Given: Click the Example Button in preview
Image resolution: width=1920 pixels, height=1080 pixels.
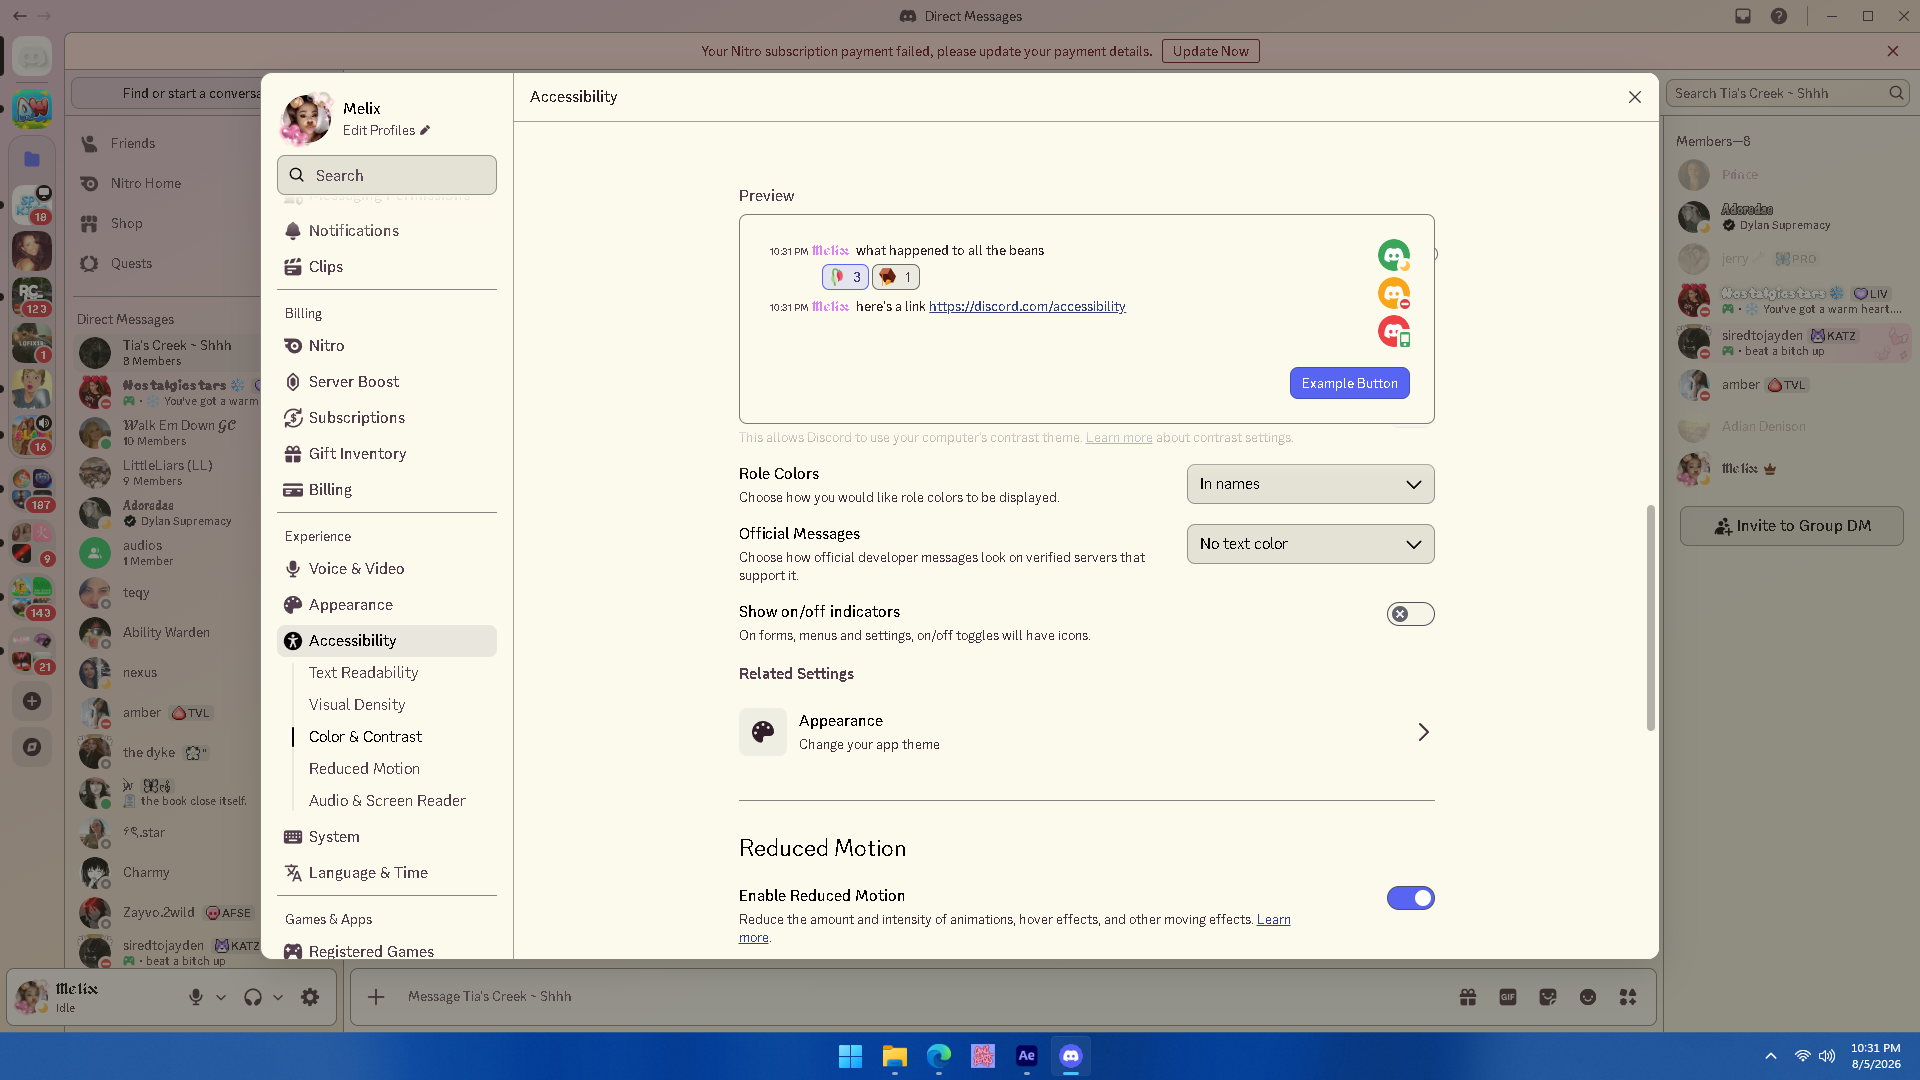Looking at the screenshot, I should [x=1349, y=383].
